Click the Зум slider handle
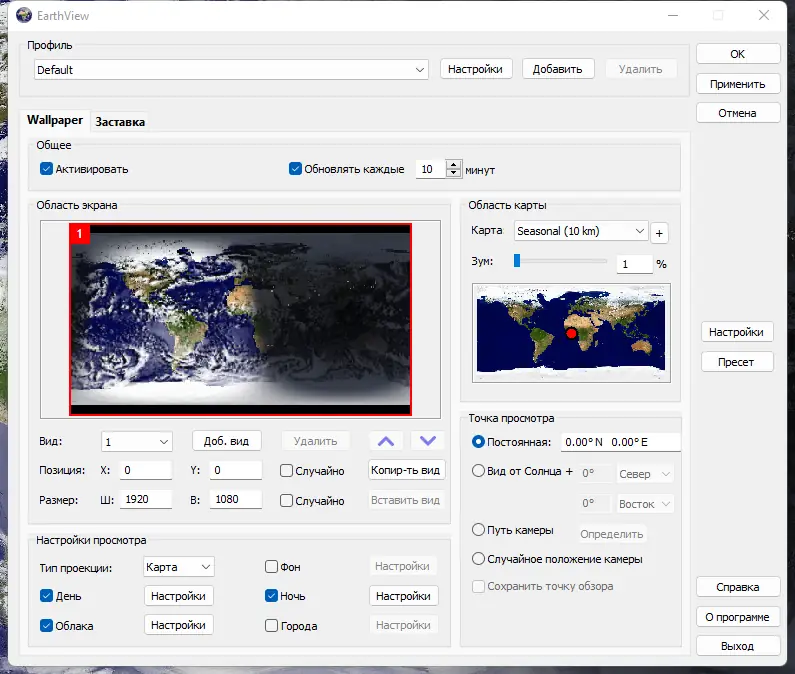This screenshot has height=674, width=795. [x=517, y=260]
